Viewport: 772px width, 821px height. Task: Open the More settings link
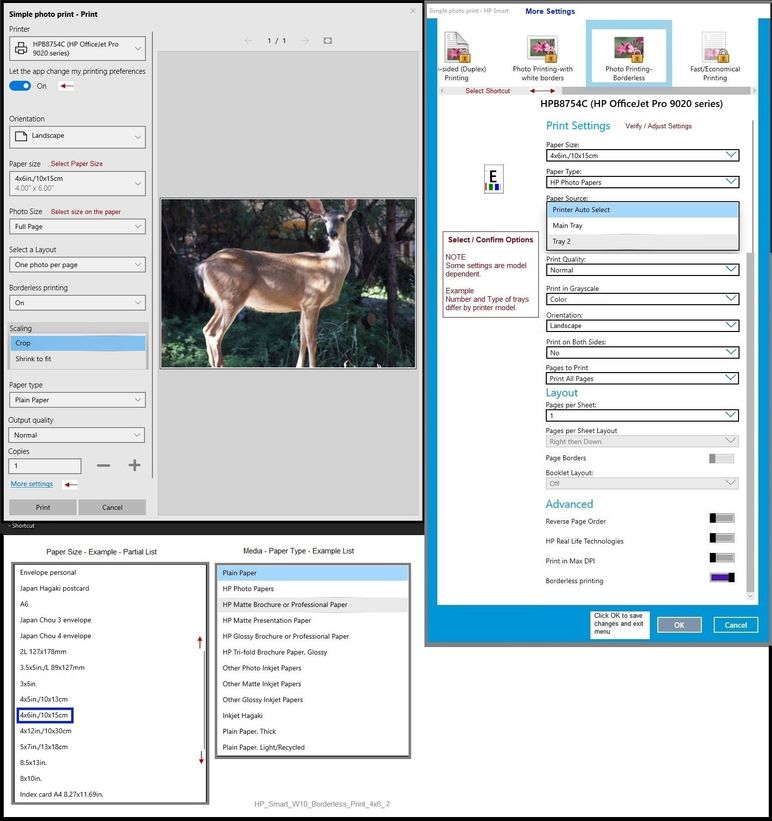tap(32, 484)
